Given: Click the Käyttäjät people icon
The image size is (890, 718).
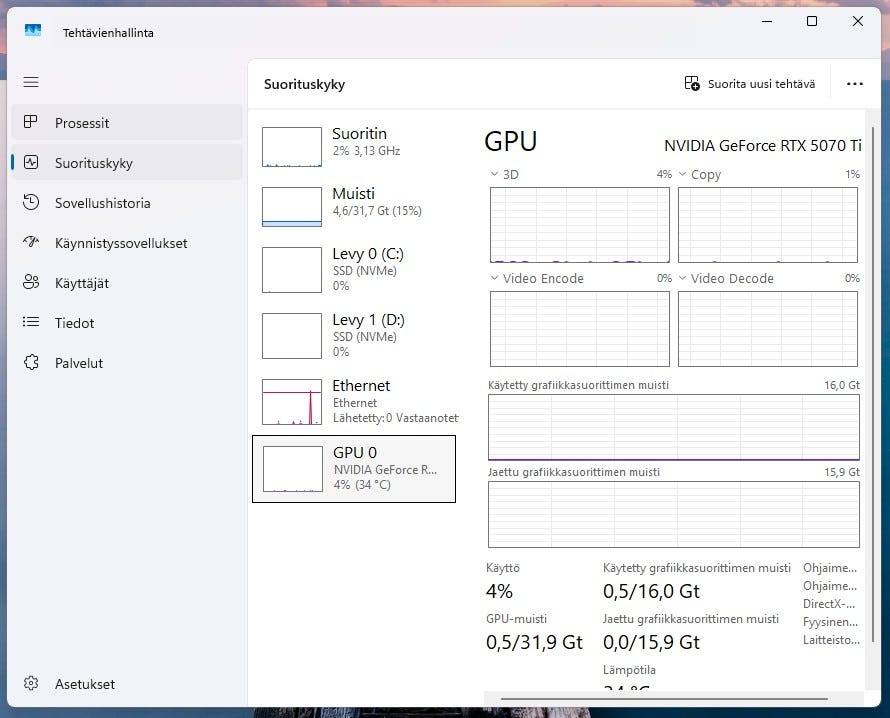Looking at the screenshot, I should tap(31, 282).
